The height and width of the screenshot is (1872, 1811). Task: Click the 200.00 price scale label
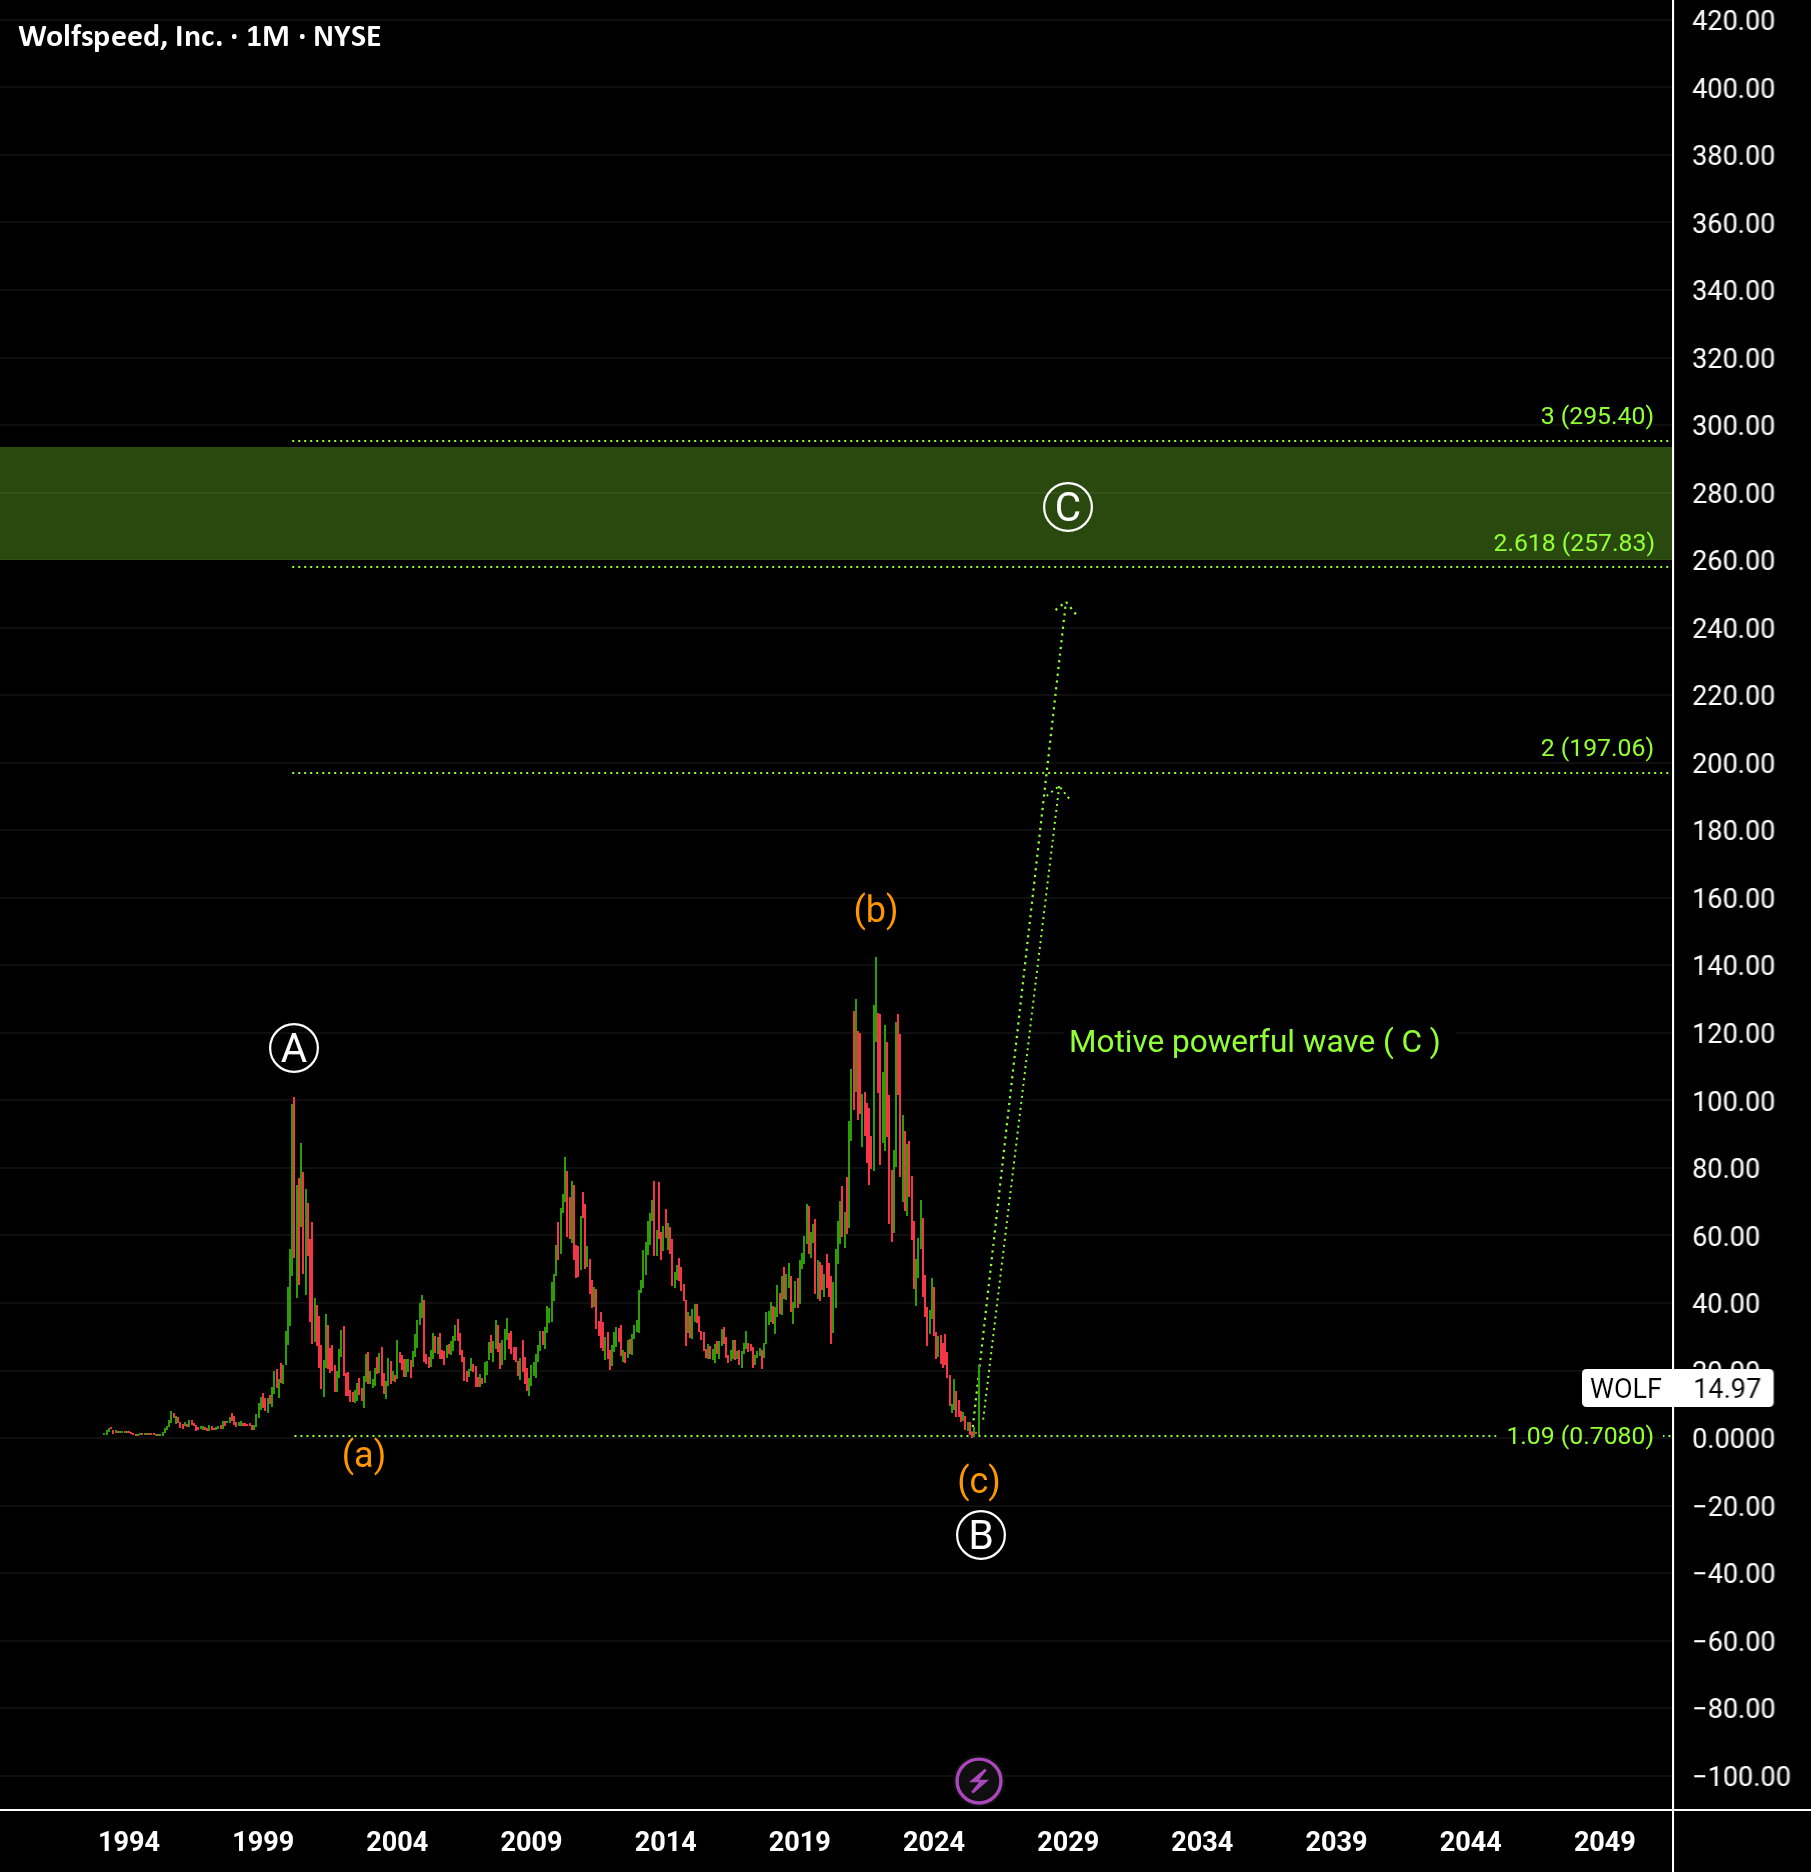(x=1733, y=764)
